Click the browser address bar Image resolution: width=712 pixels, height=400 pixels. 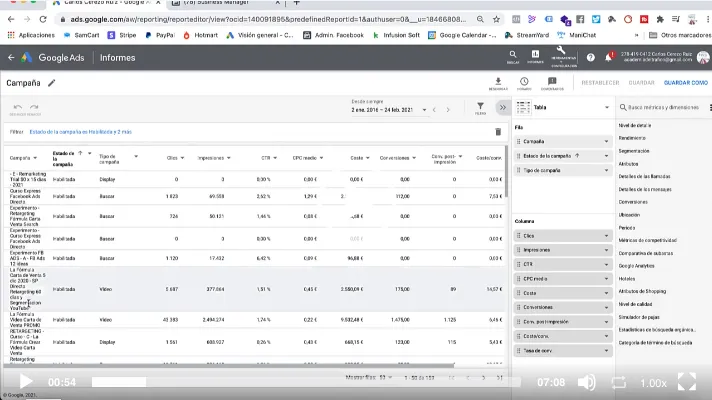coord(268,20)
